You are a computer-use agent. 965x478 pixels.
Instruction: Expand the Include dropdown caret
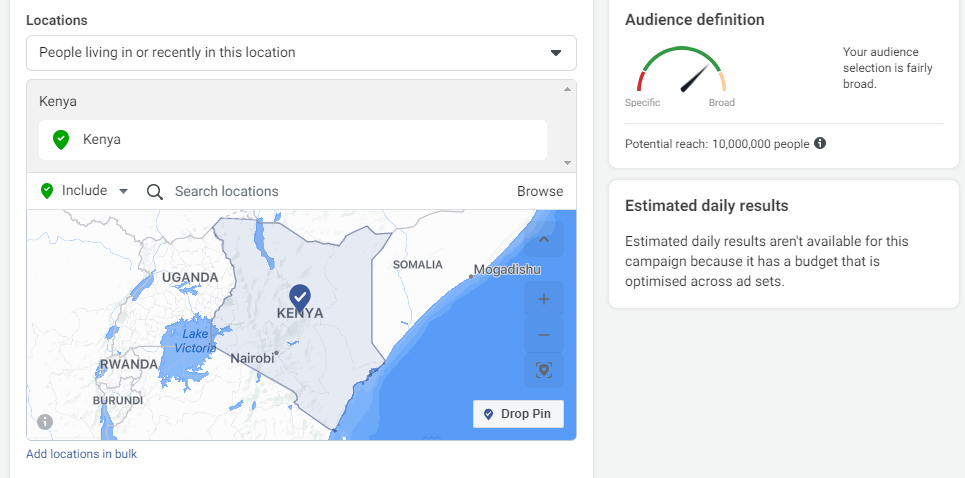[x=123, y=191]
